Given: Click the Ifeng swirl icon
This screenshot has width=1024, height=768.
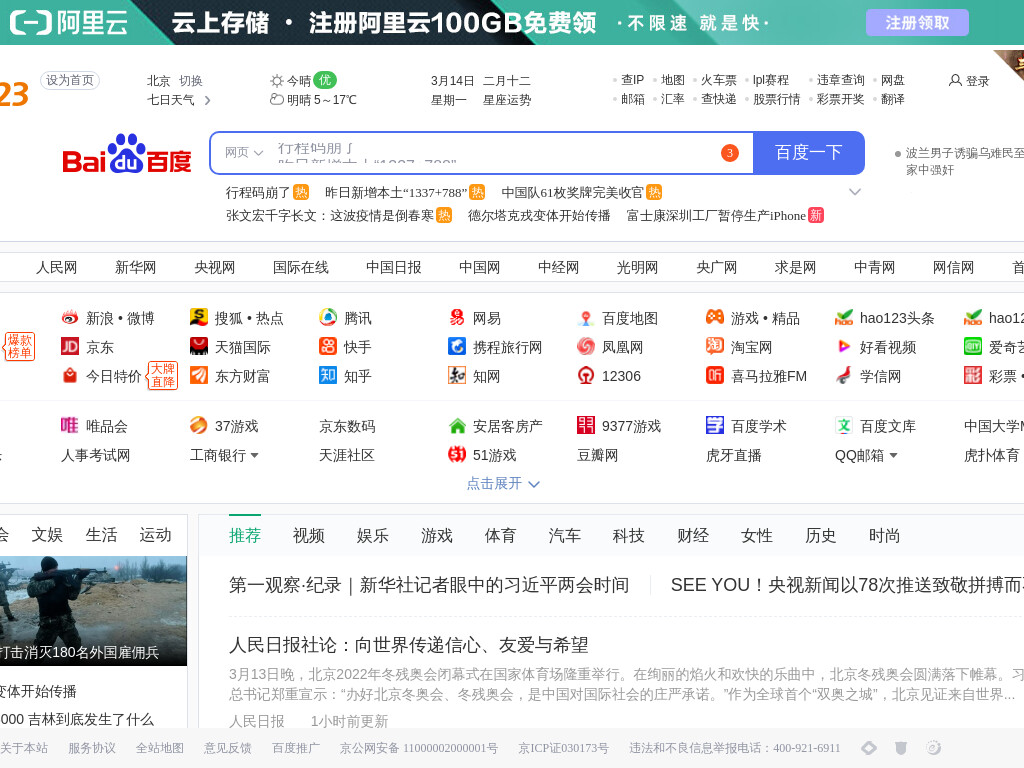Looking at the screenshot, I should (586, 346).
